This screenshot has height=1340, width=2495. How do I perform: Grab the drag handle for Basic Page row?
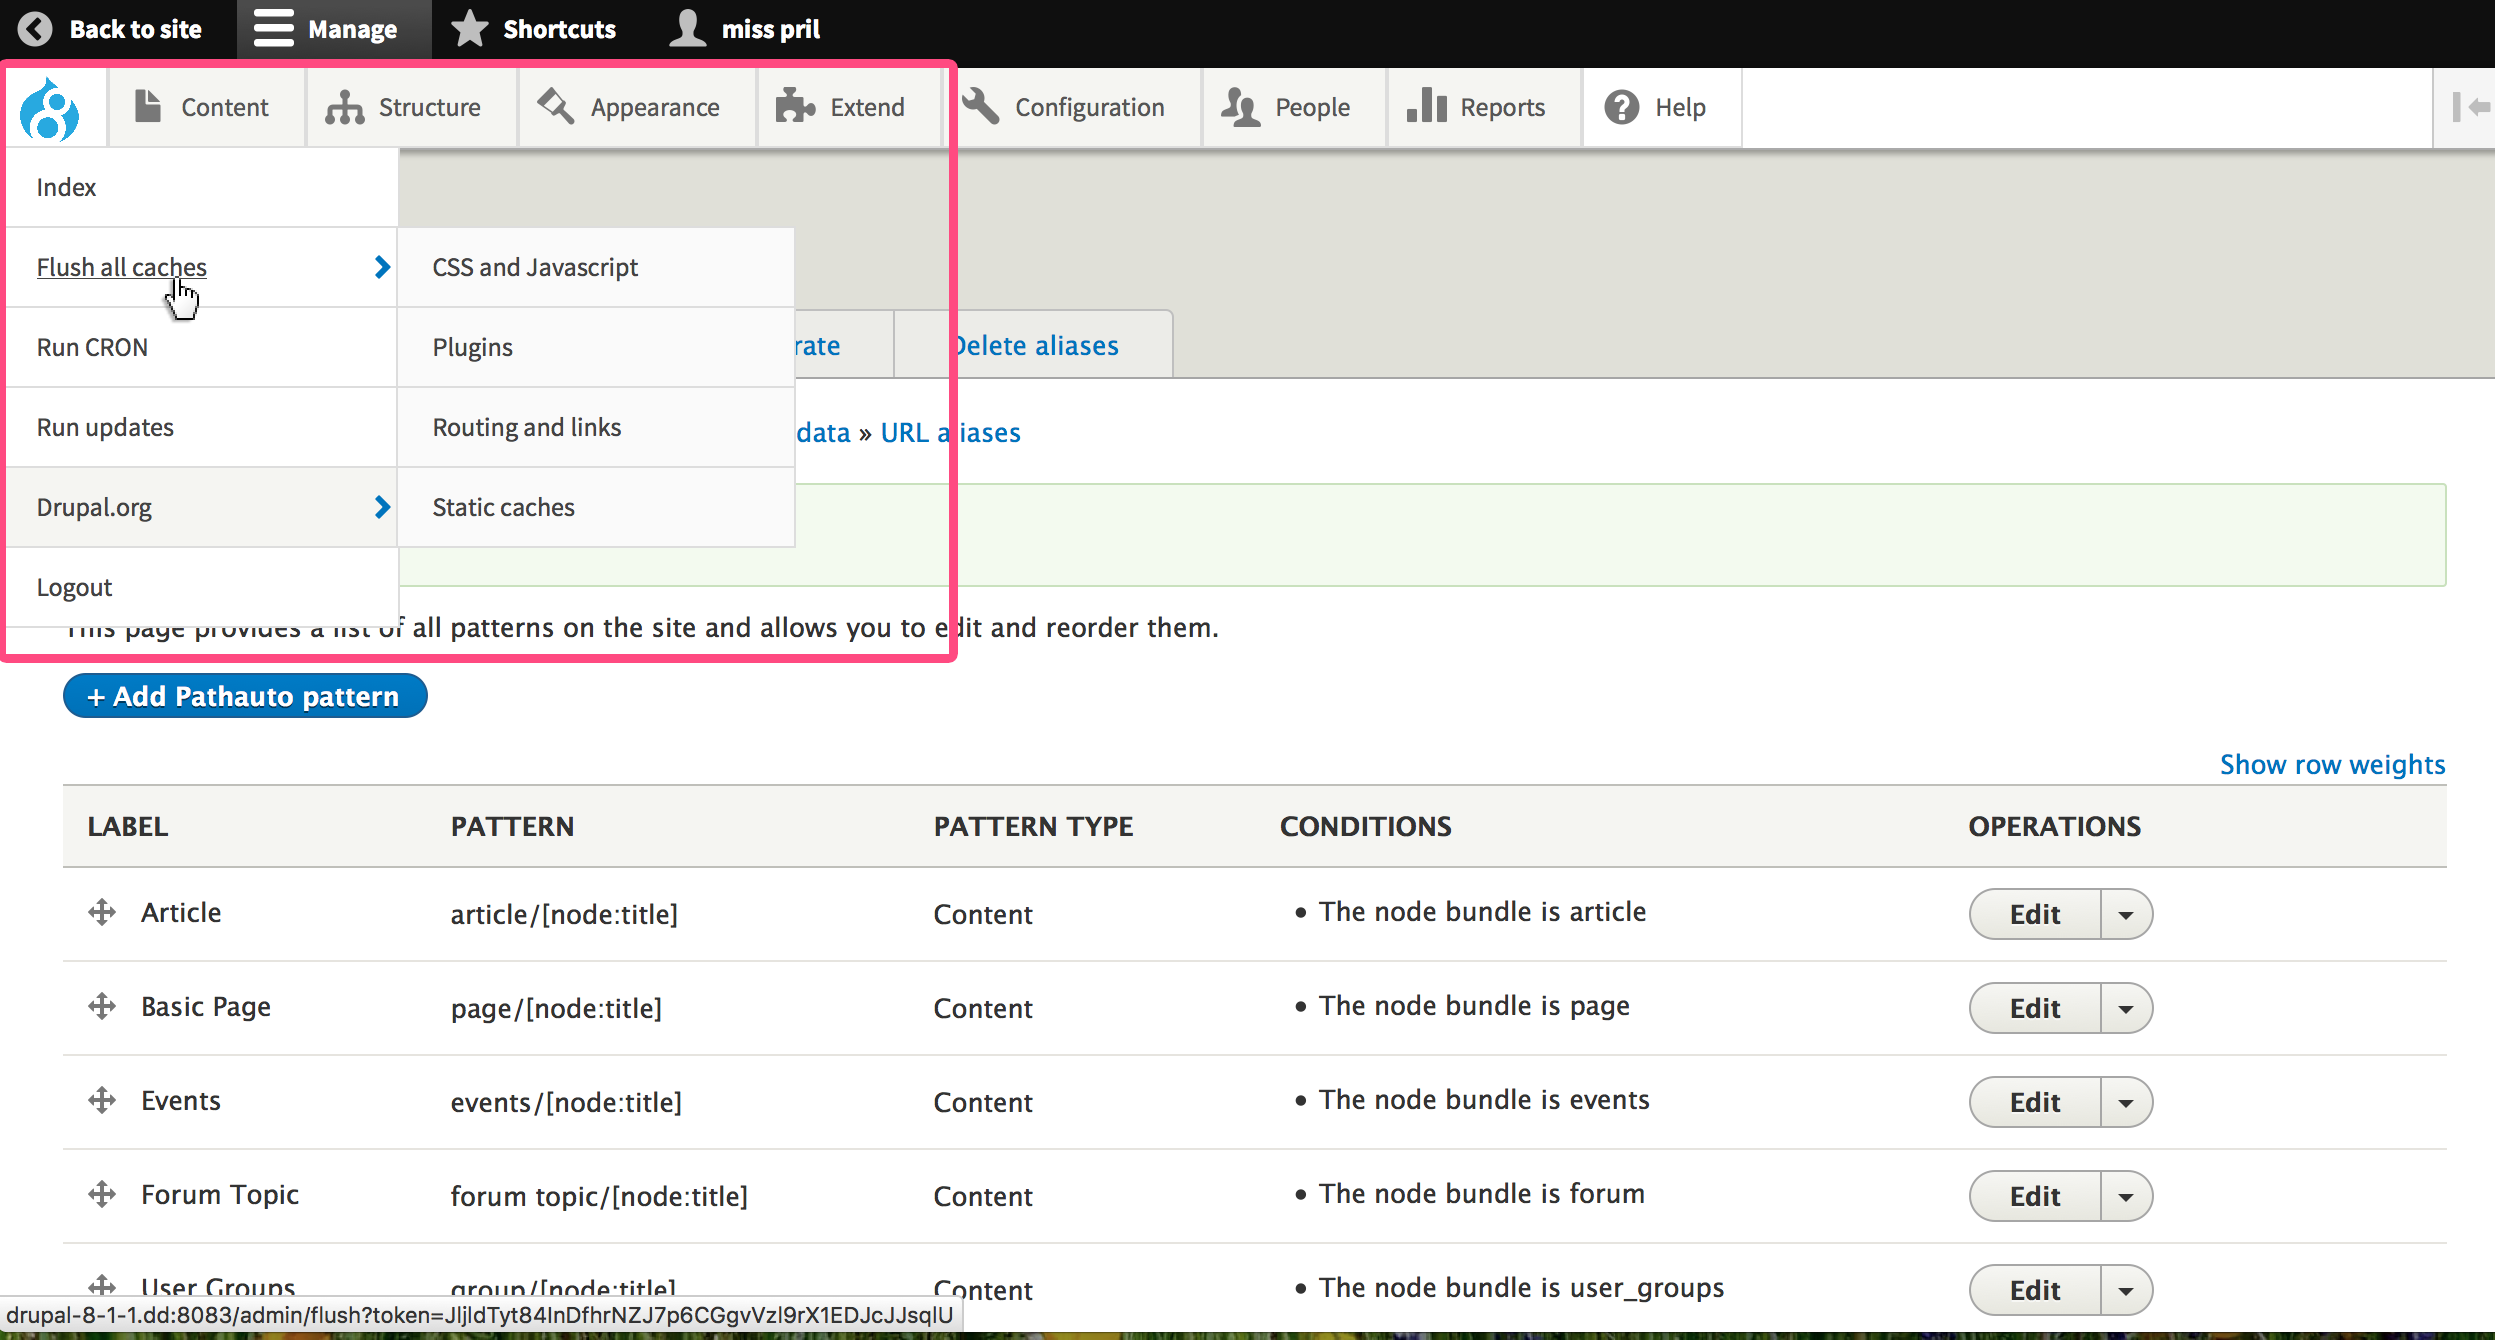[x=102, y=1006]
